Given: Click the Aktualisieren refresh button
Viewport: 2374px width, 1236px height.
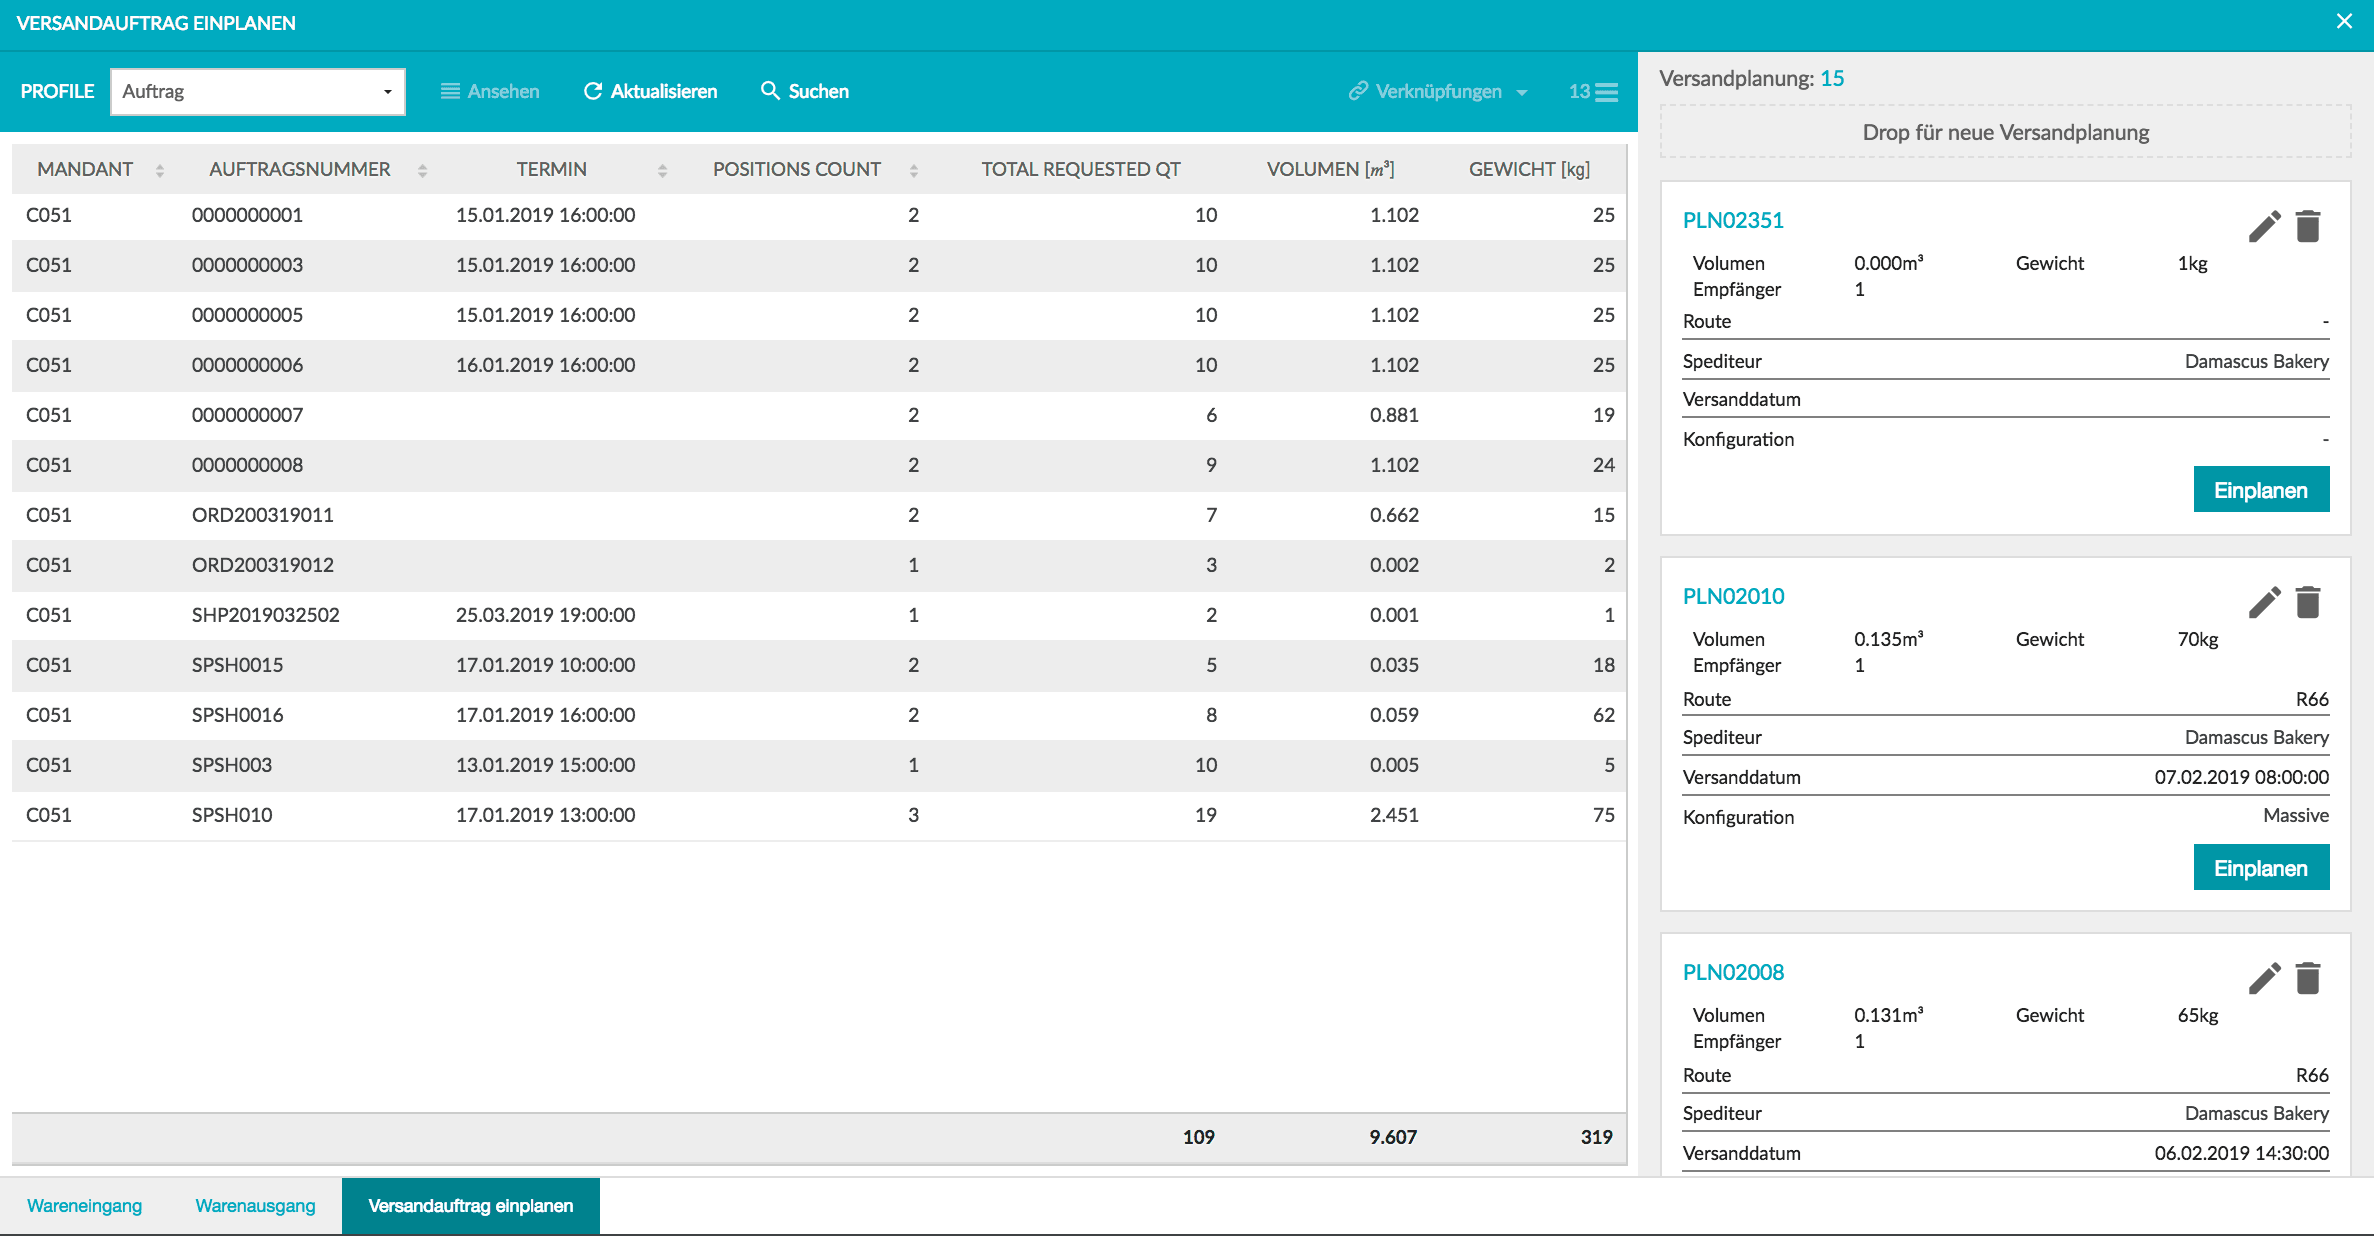Looking at the screenshot, I should (650, 91).
